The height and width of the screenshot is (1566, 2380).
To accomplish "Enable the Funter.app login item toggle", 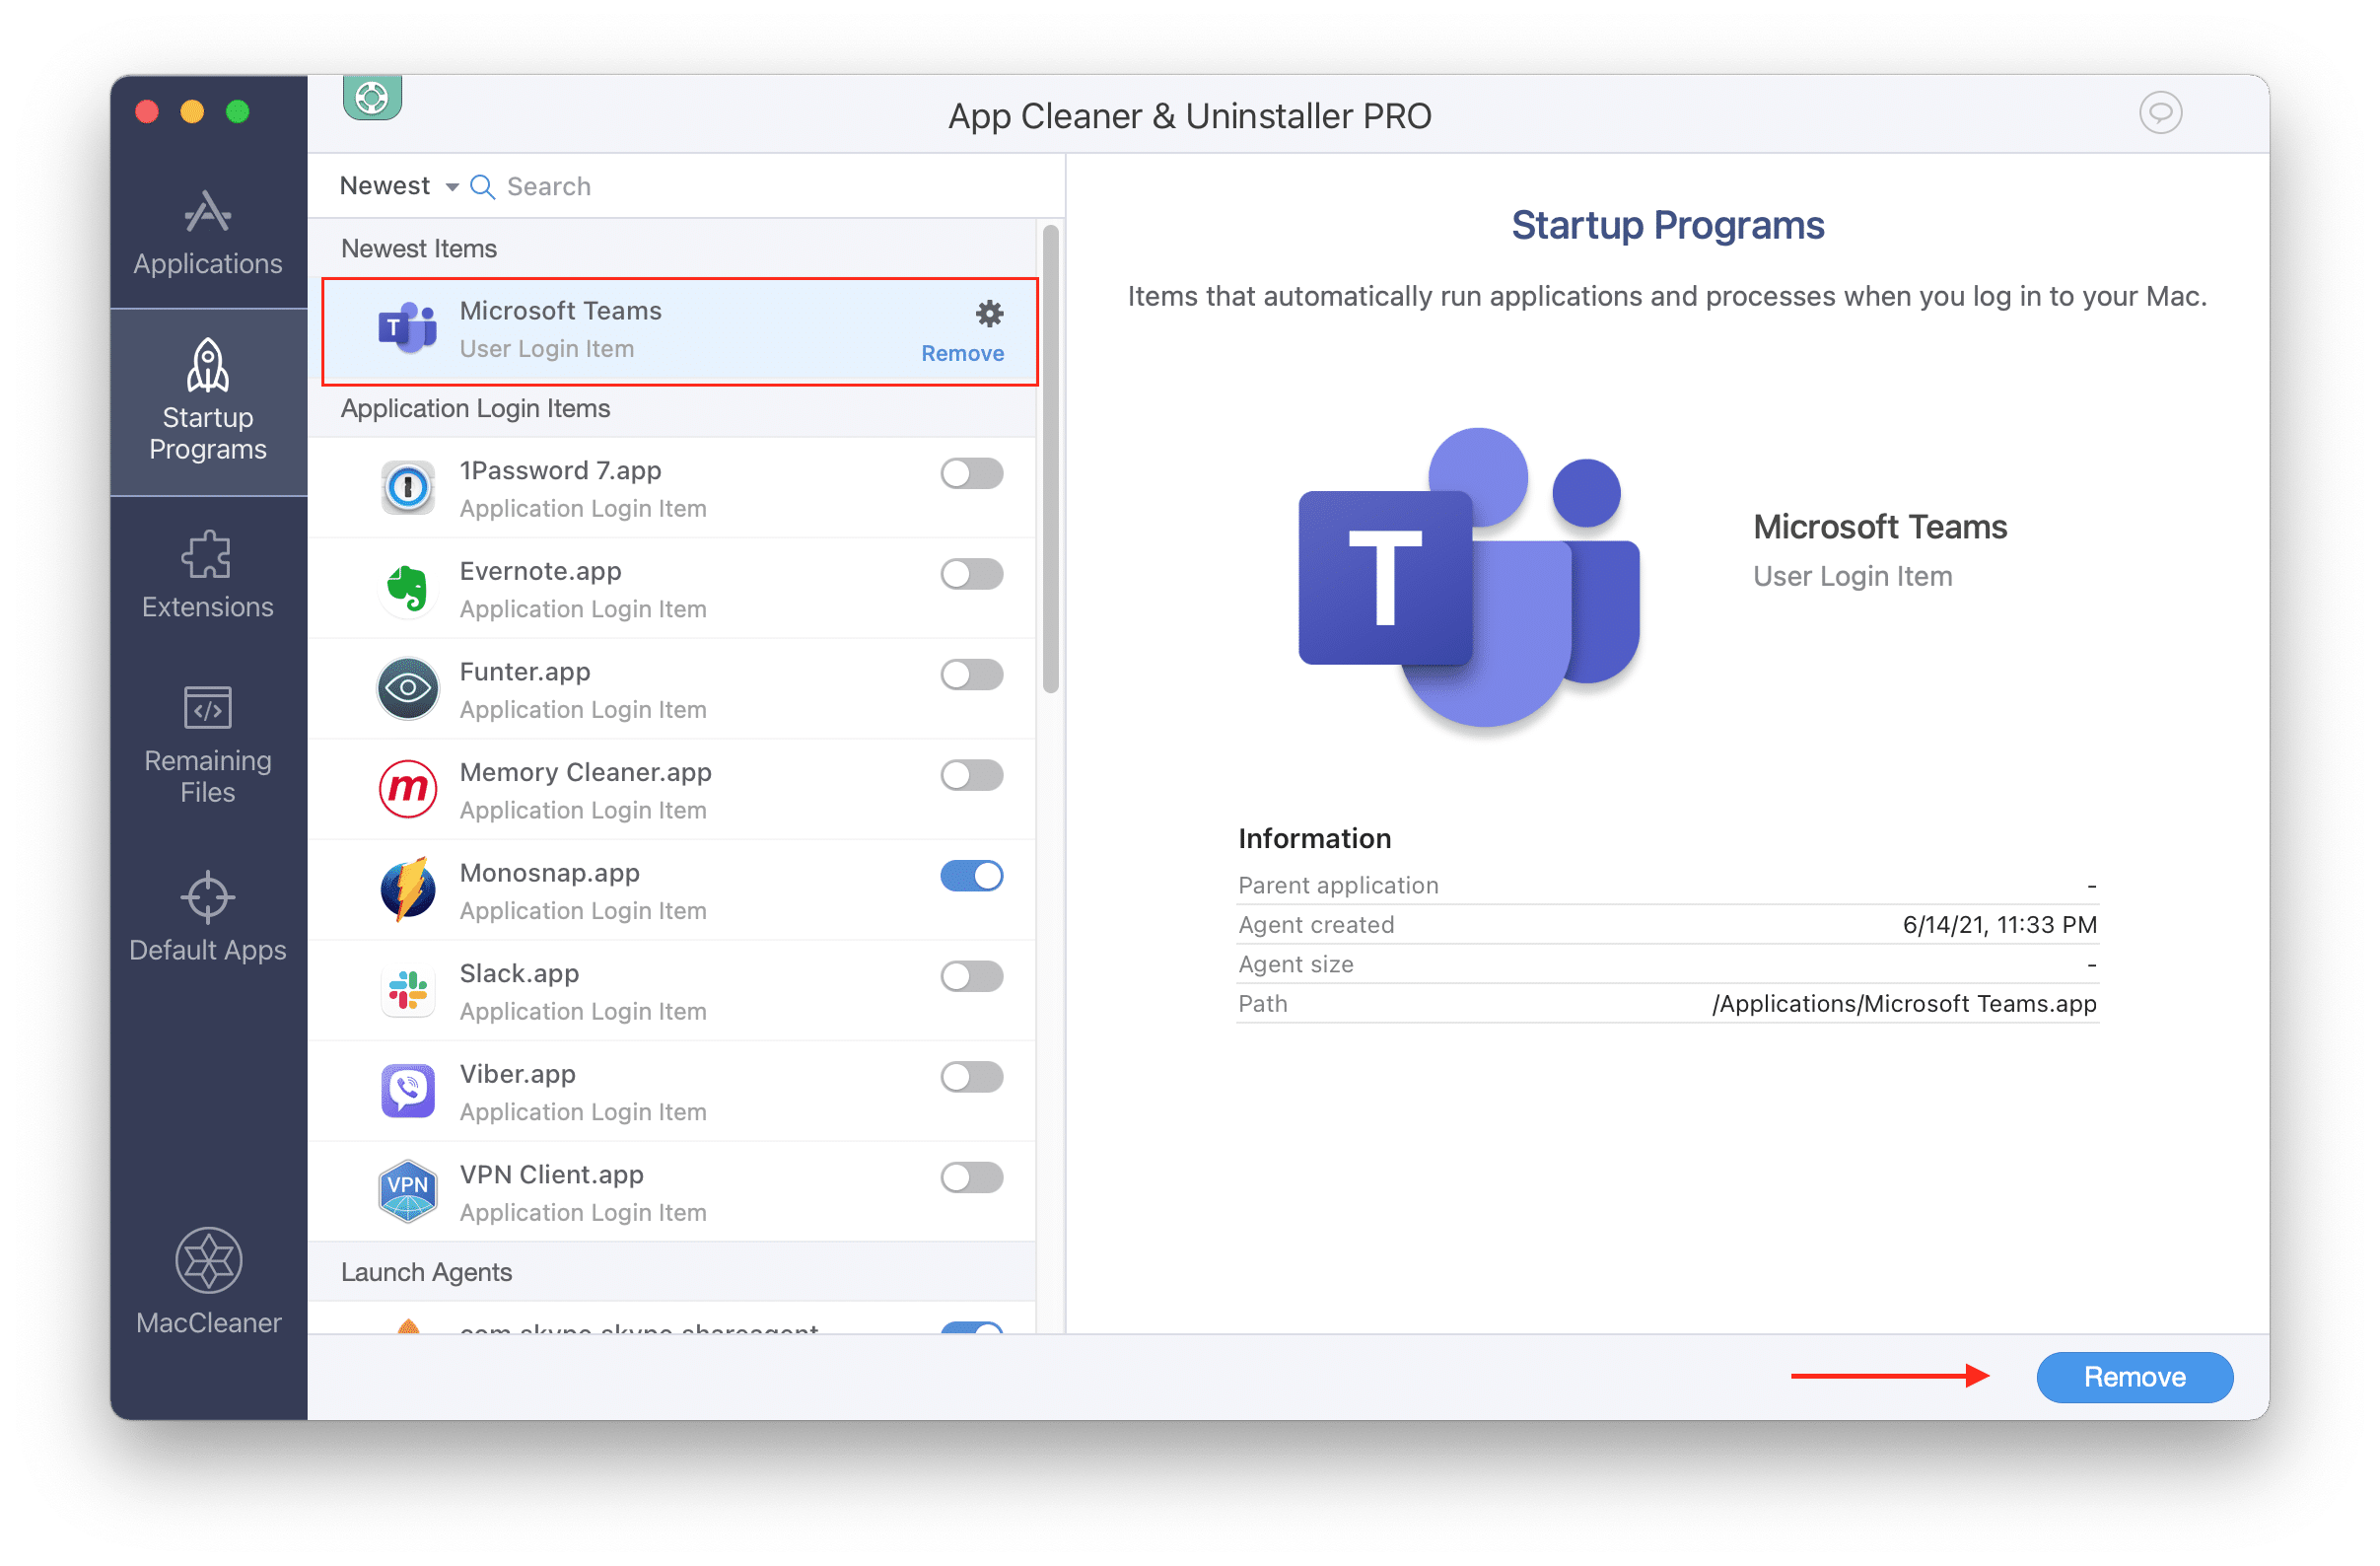I will coord(971,675).
